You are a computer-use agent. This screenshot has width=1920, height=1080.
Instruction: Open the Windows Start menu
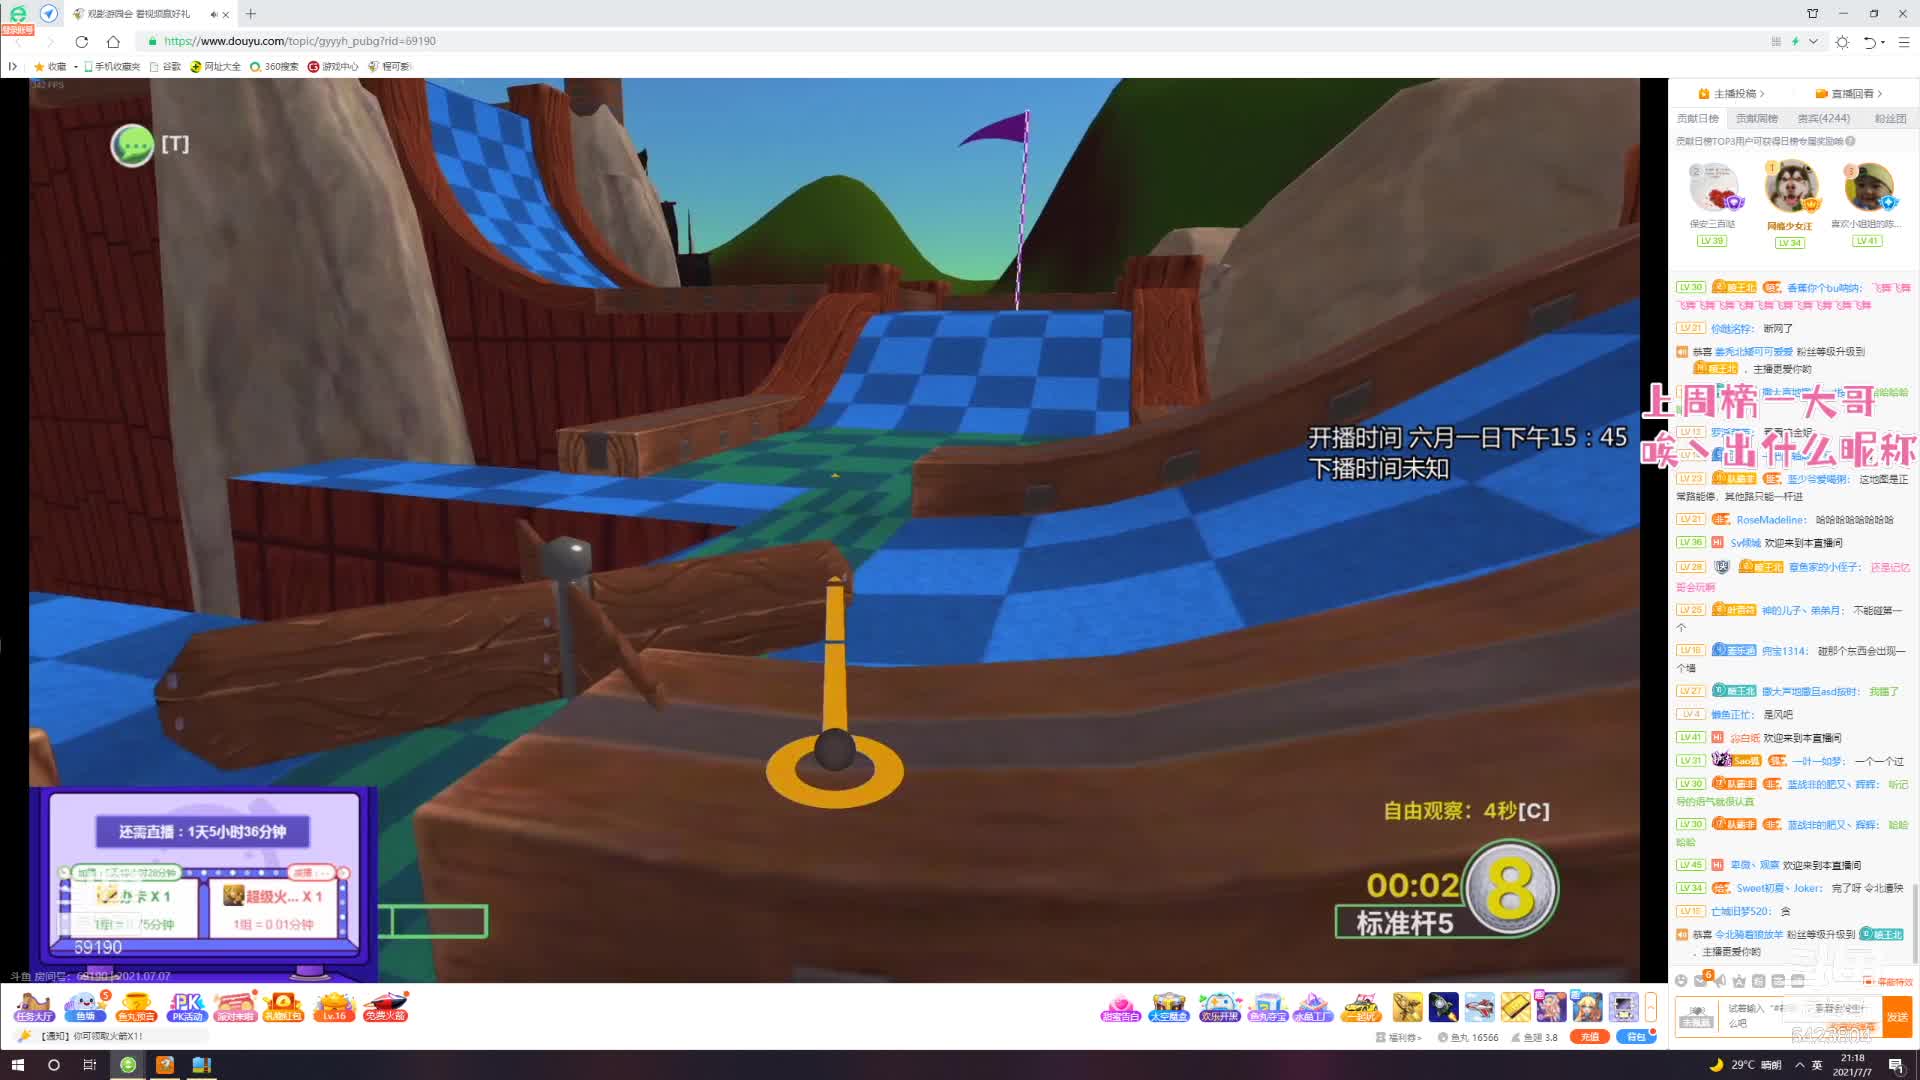point(17,1065)
